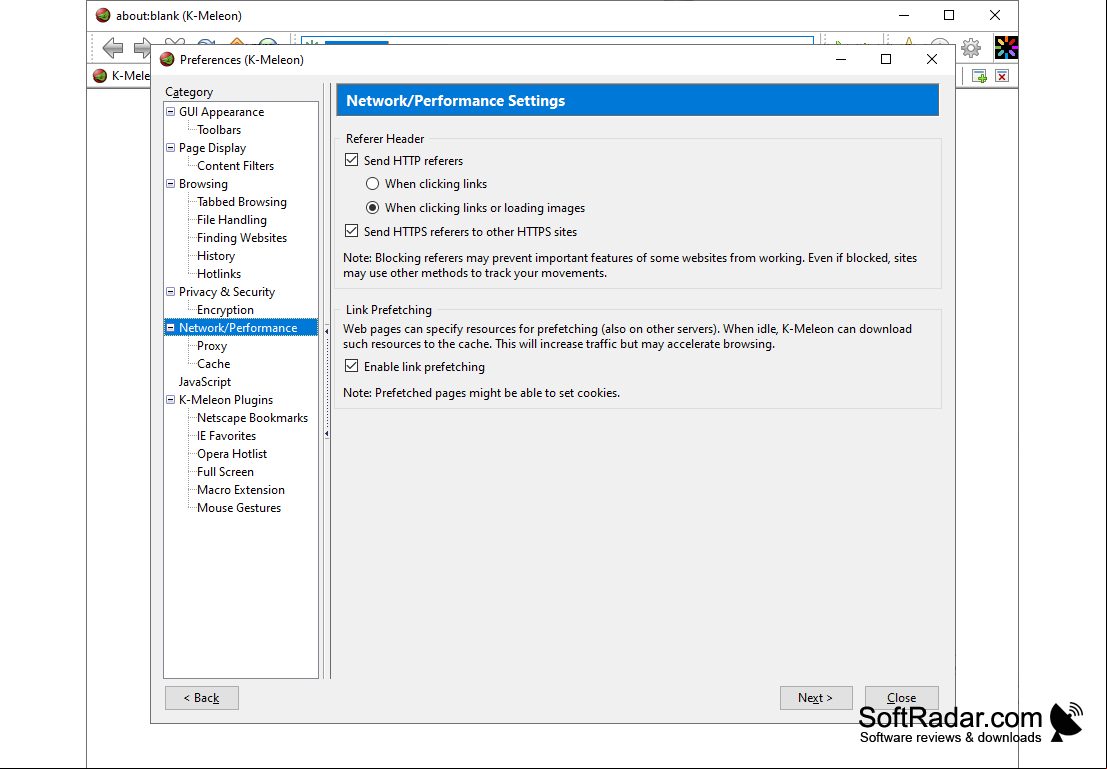This screenshot has width=1107, height=769.
Task: Switch to the K-Meleon browser tab
Action: point(121,76)
